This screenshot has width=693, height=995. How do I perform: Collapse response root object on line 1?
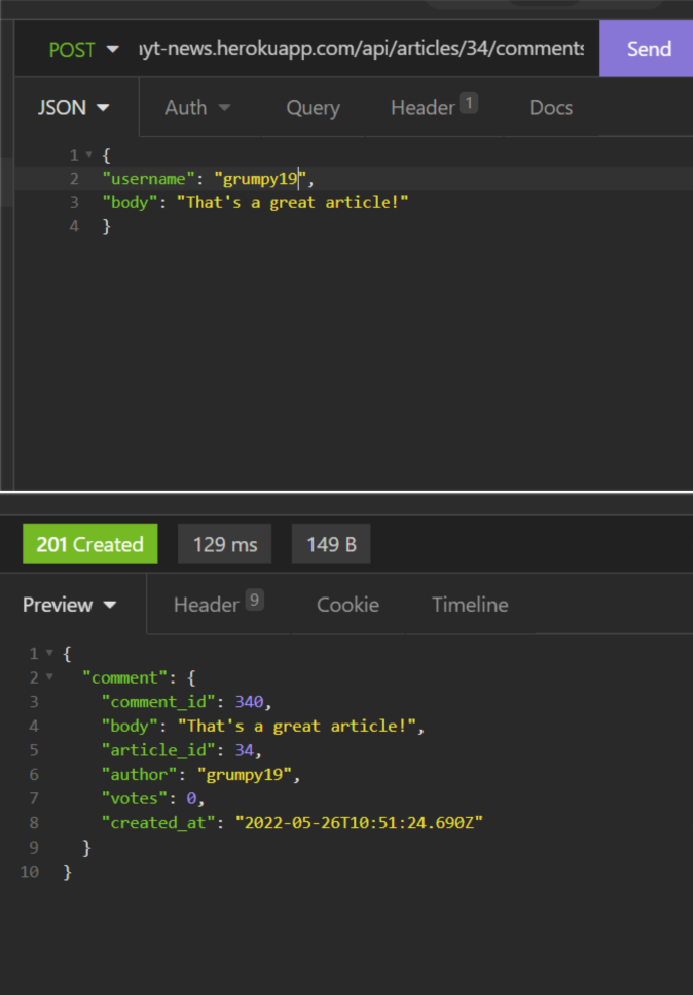pos(50,653)
